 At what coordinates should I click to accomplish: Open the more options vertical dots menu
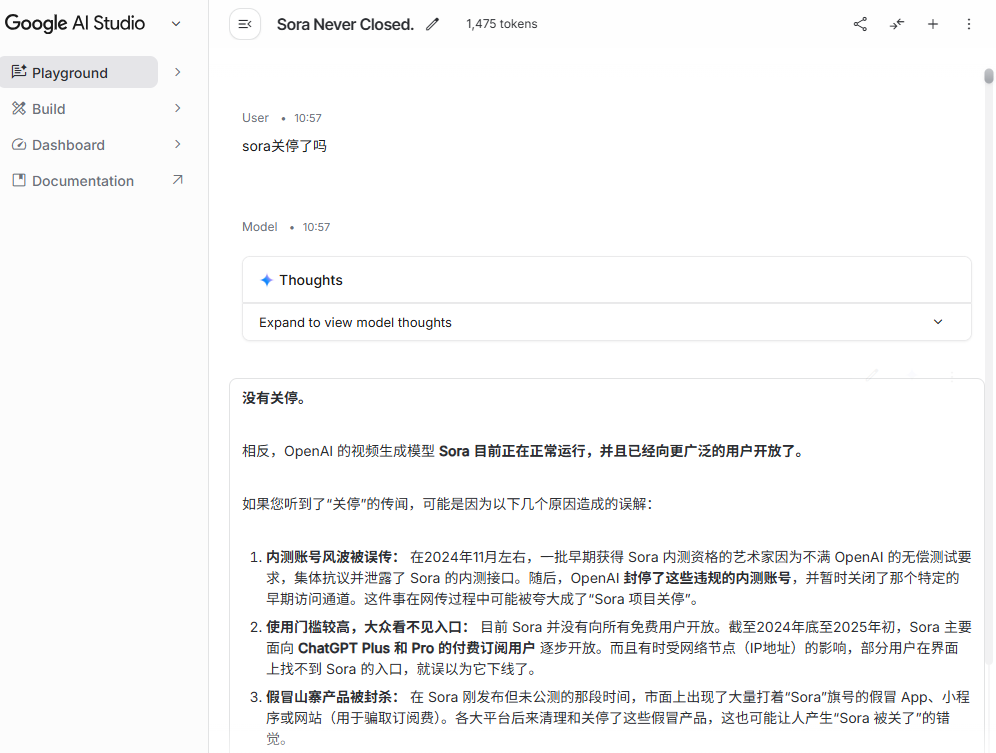(969, 24)
